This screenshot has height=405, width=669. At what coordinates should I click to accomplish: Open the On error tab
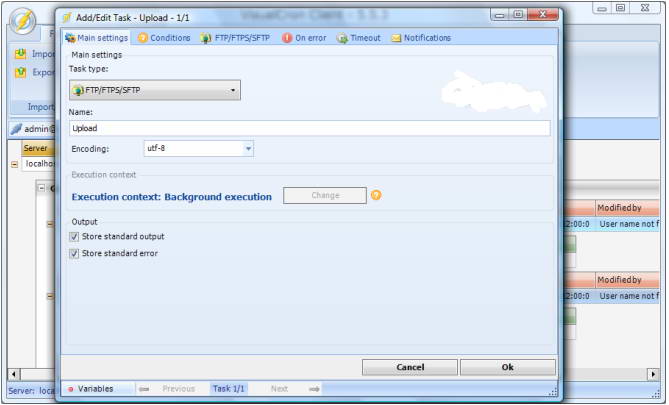(304, 38)
